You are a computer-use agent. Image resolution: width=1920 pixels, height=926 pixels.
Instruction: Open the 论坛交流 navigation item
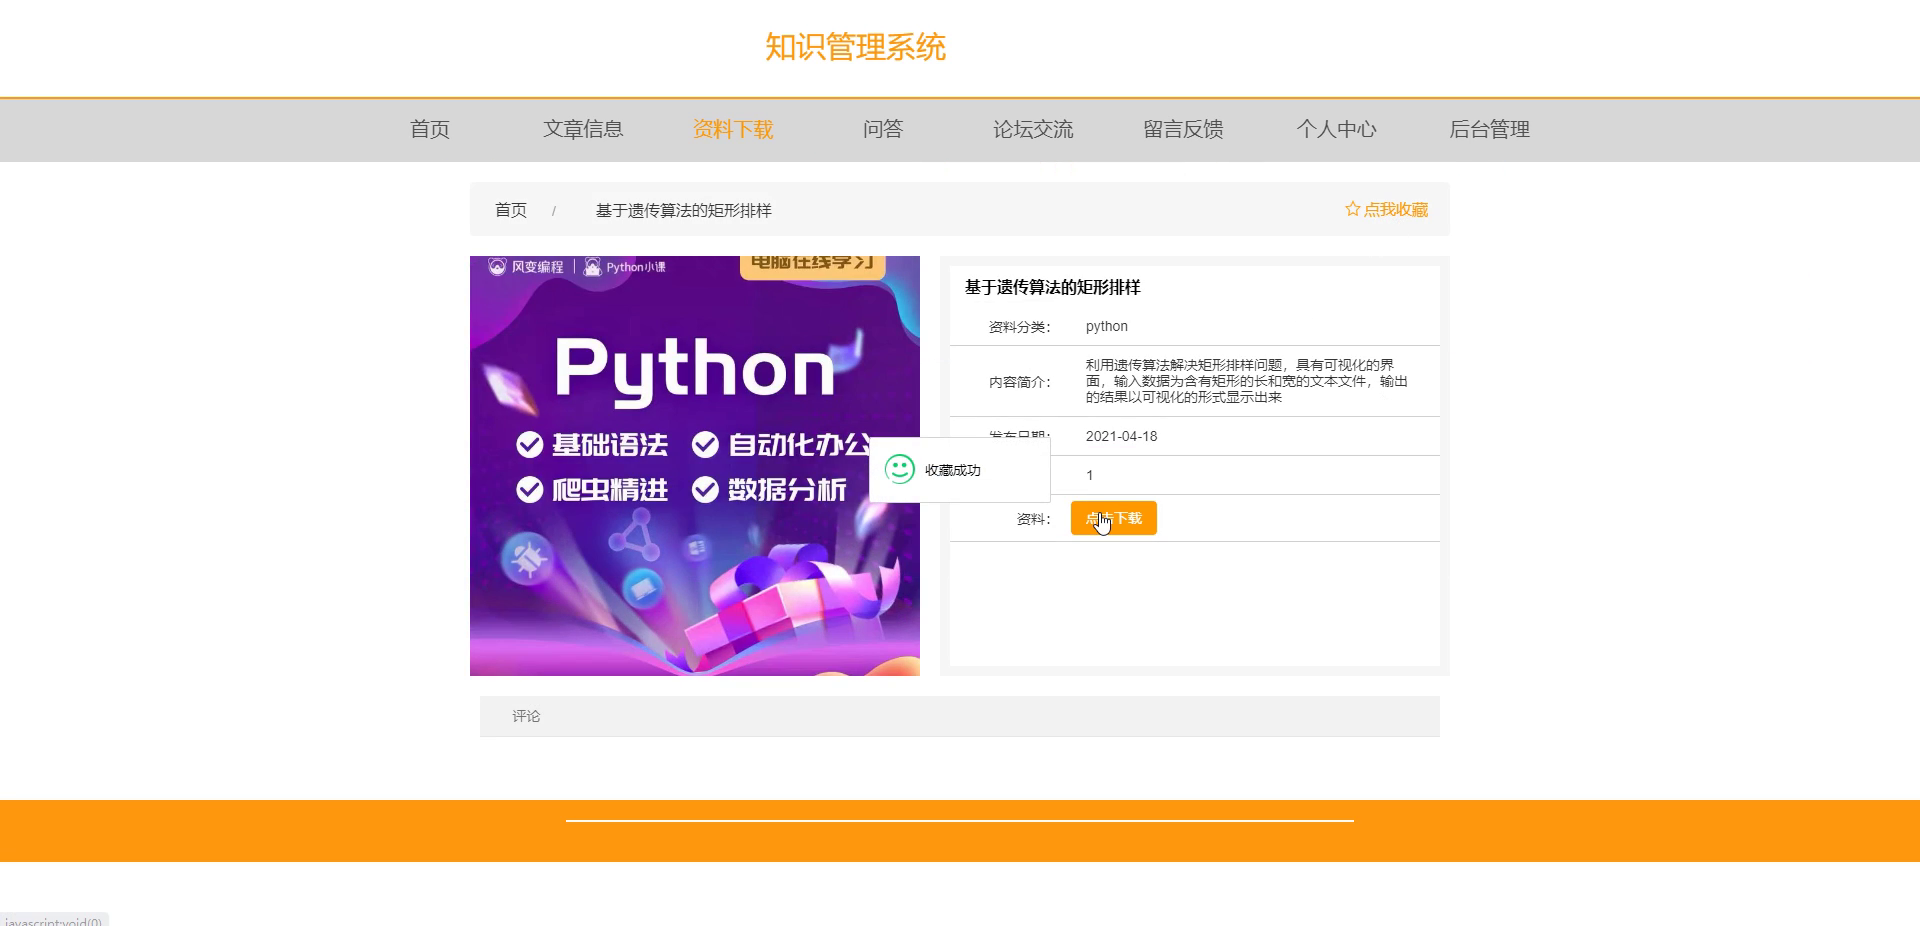tap(1033, 129)
